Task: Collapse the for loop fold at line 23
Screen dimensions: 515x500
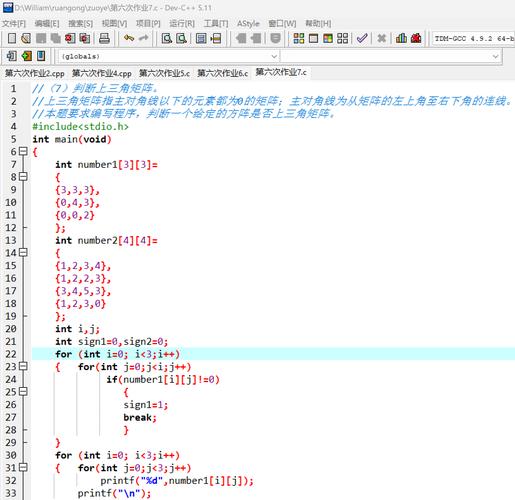Action: coord(23,366)
